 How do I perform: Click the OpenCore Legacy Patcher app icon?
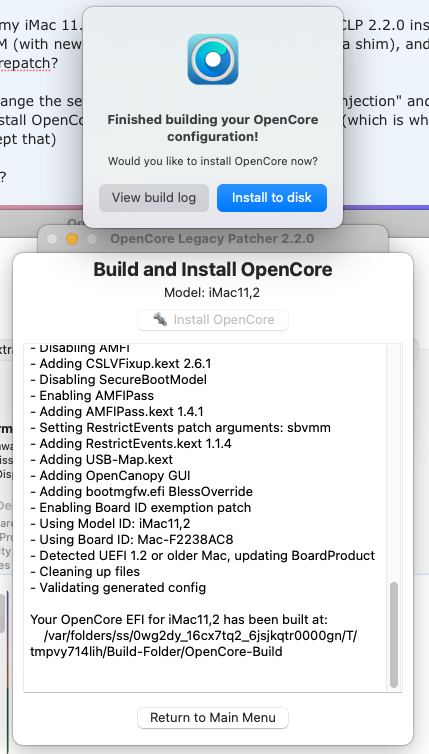click(x=213, y=59)
